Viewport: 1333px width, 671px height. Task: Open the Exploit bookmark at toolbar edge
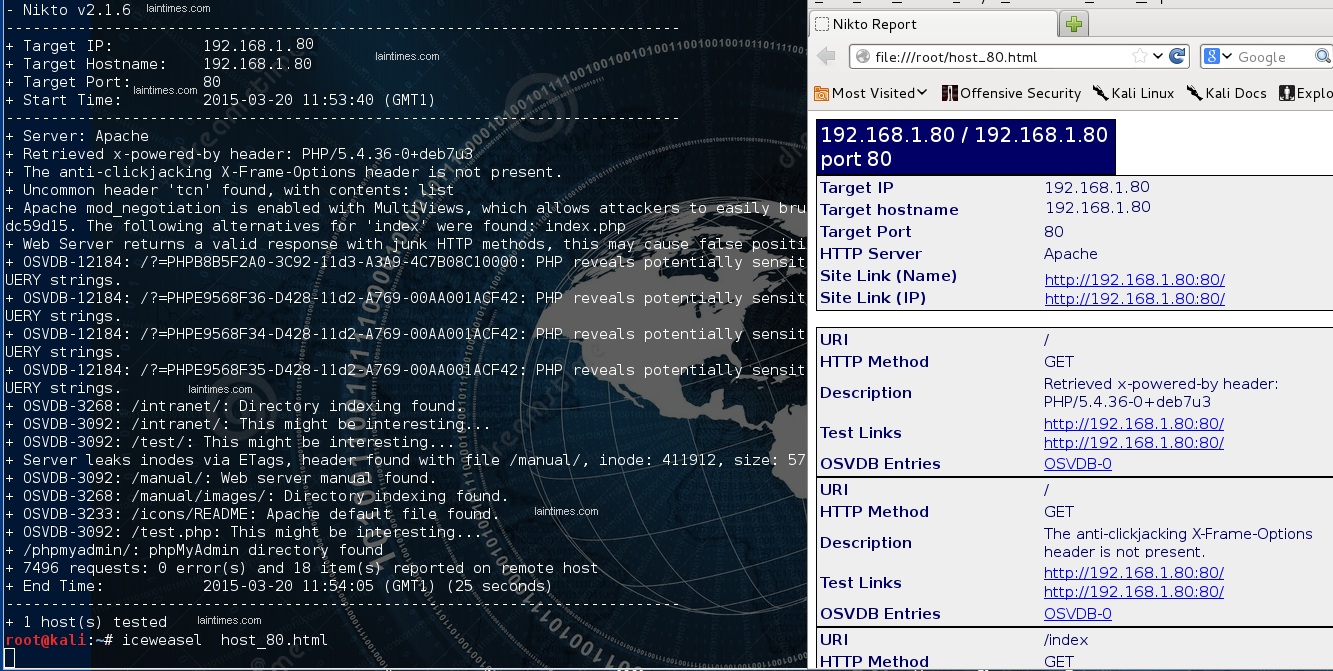(1306, 93)
